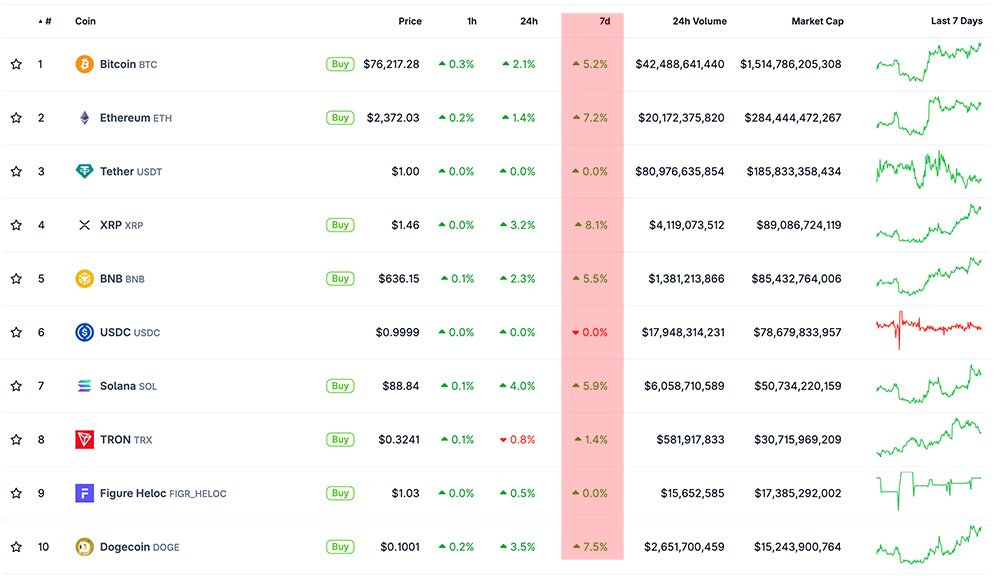Sort by the Last 7 Days column header

(955, 20)
